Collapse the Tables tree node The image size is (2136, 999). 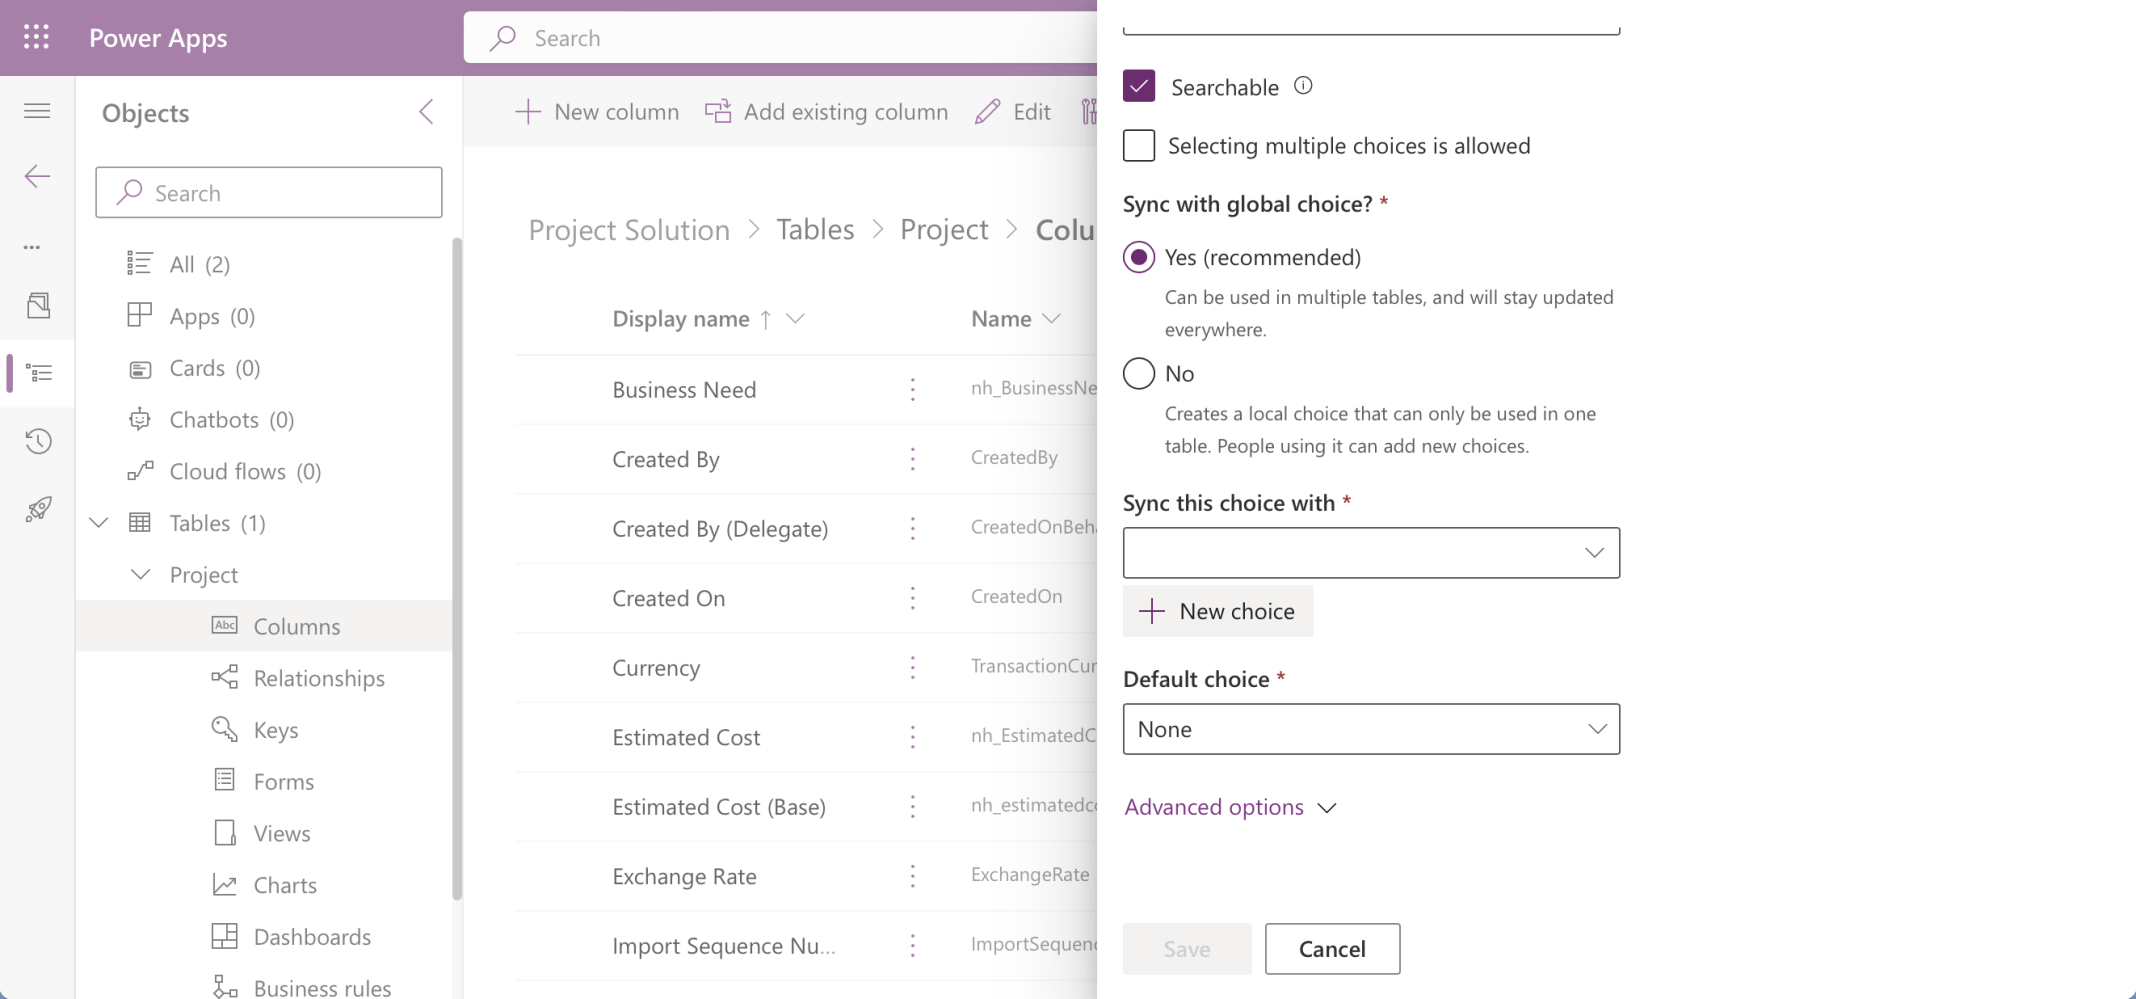99,523
